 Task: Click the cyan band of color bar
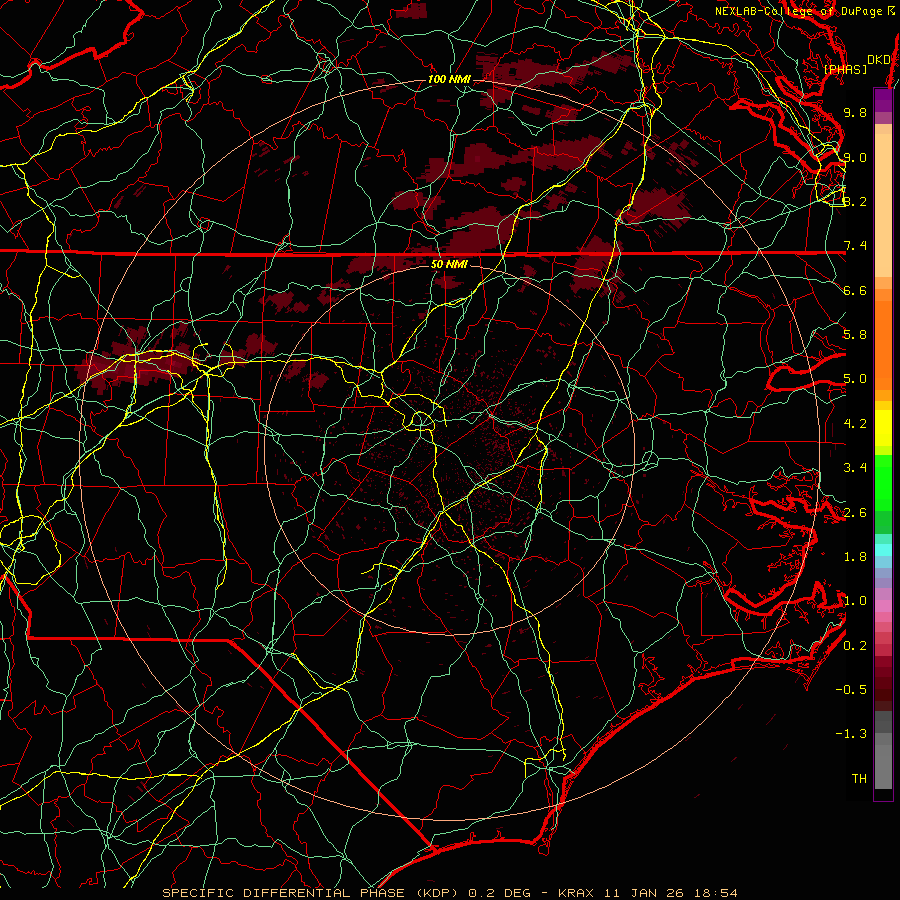pos(883,550)
